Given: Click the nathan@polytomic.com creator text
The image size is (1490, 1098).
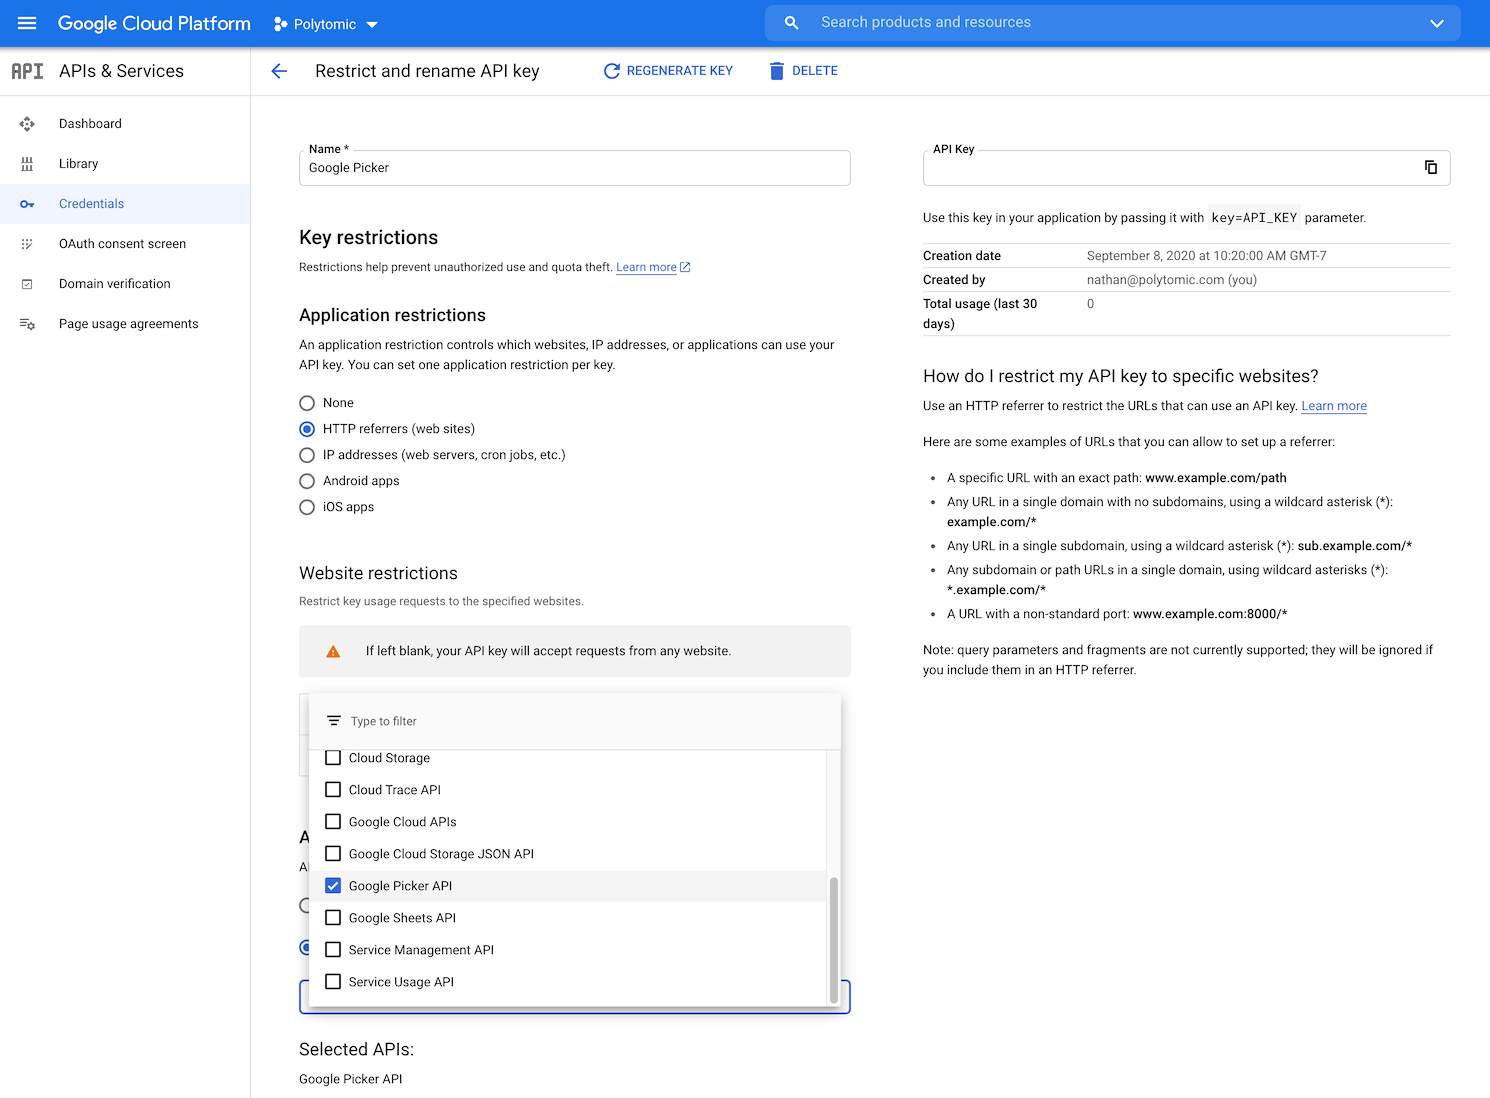Looking at the screenshot, I should [1172, 280].
